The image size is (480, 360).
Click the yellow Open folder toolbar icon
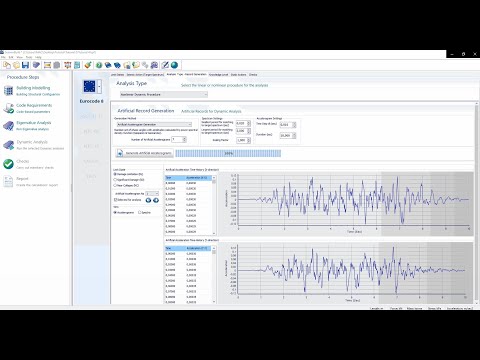tap(16, 65)
